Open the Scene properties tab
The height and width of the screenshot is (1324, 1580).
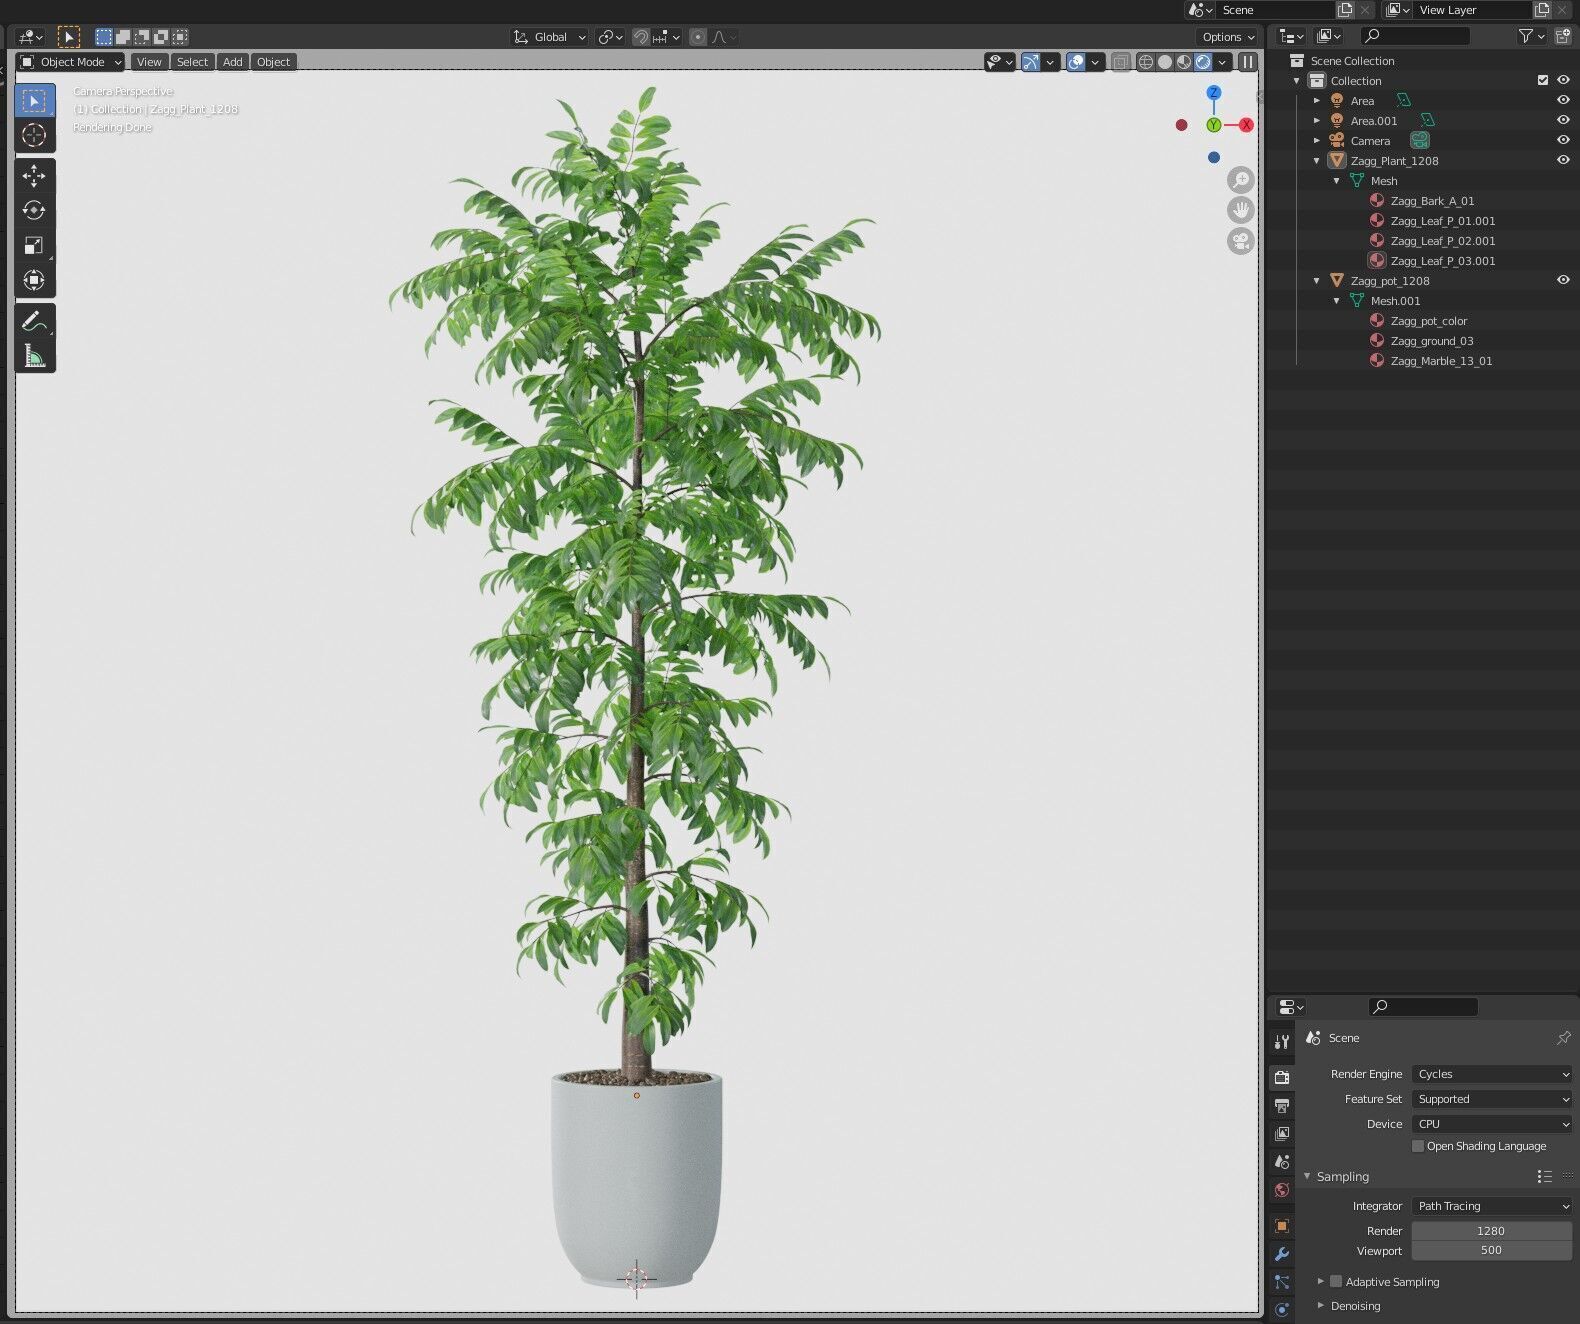tap(1282, 1161)
